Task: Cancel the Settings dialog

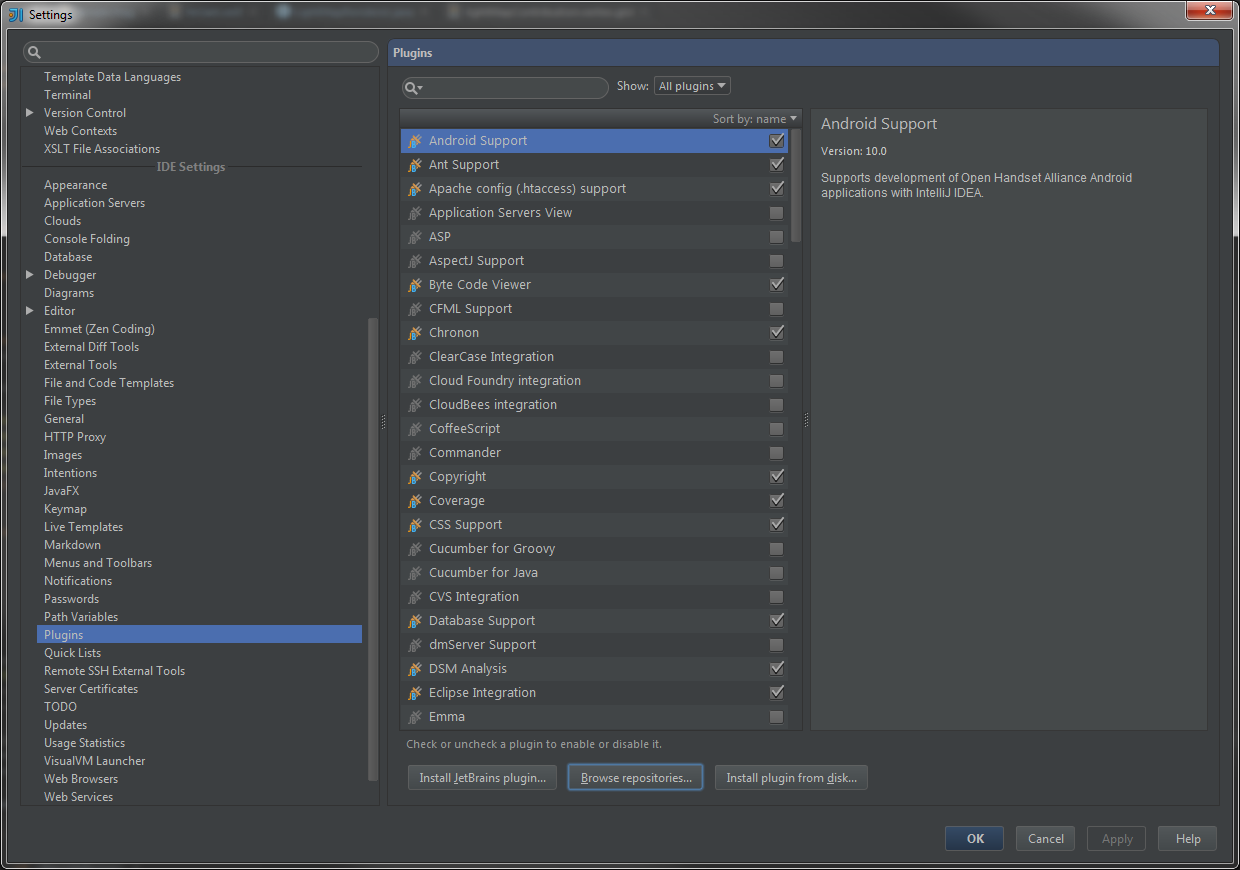Action: pos(1045,839)
